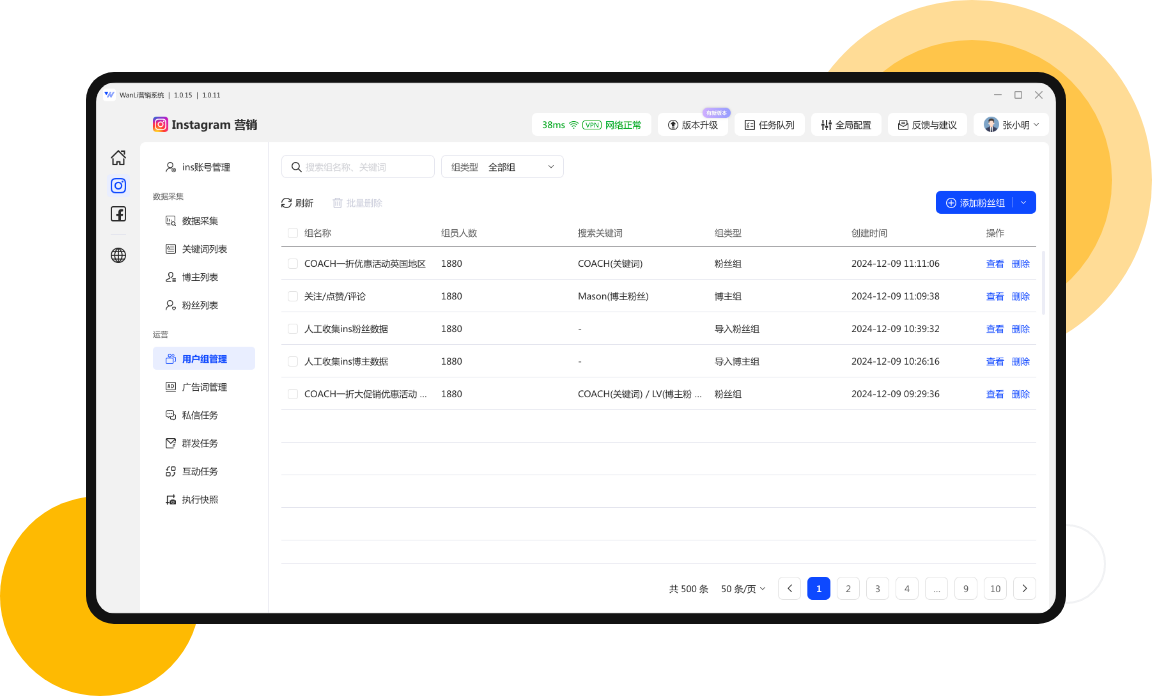Screen dimensions: 1152x696
Task: Select checkbox for 关注/点赞/评论 row
Action: pyautogui.click(x=293, y=296)
